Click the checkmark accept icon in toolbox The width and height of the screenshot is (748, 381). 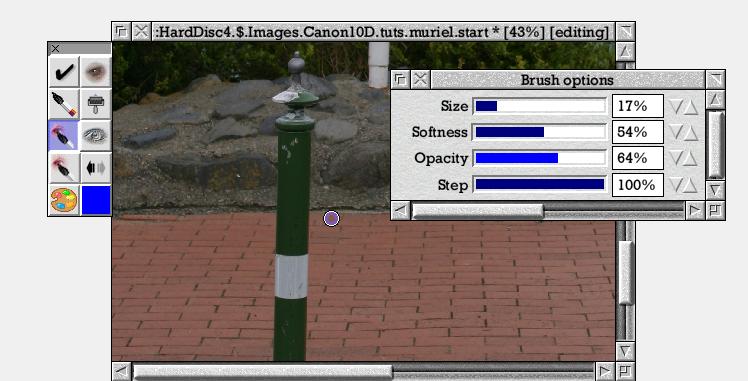(x=64, y=72)
